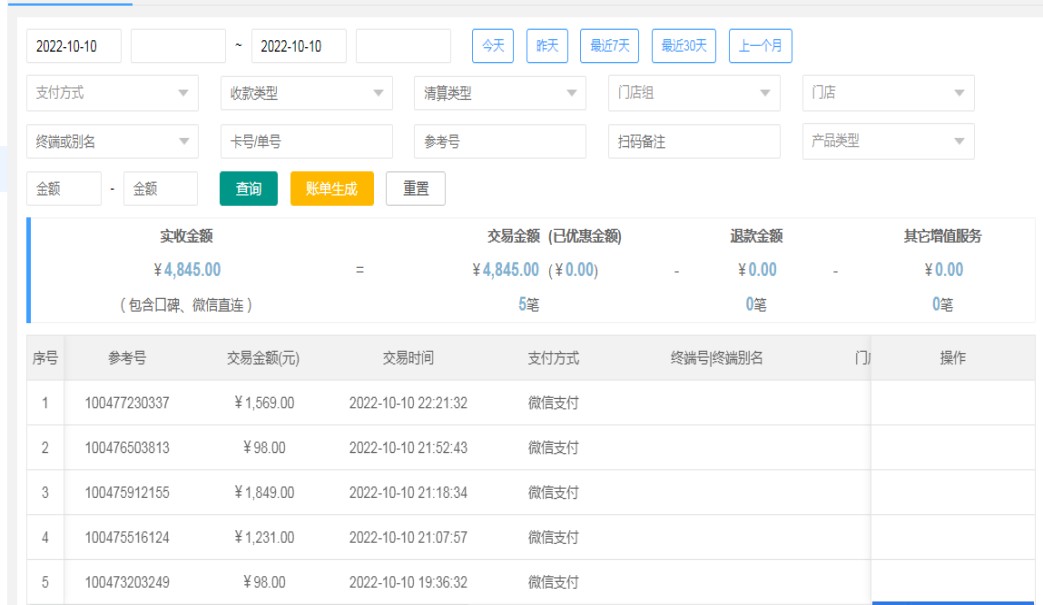The height and width of the screenshot is (605, 1043).
Task: Open the 支付方式 dropdown
Action: (112, 93)
